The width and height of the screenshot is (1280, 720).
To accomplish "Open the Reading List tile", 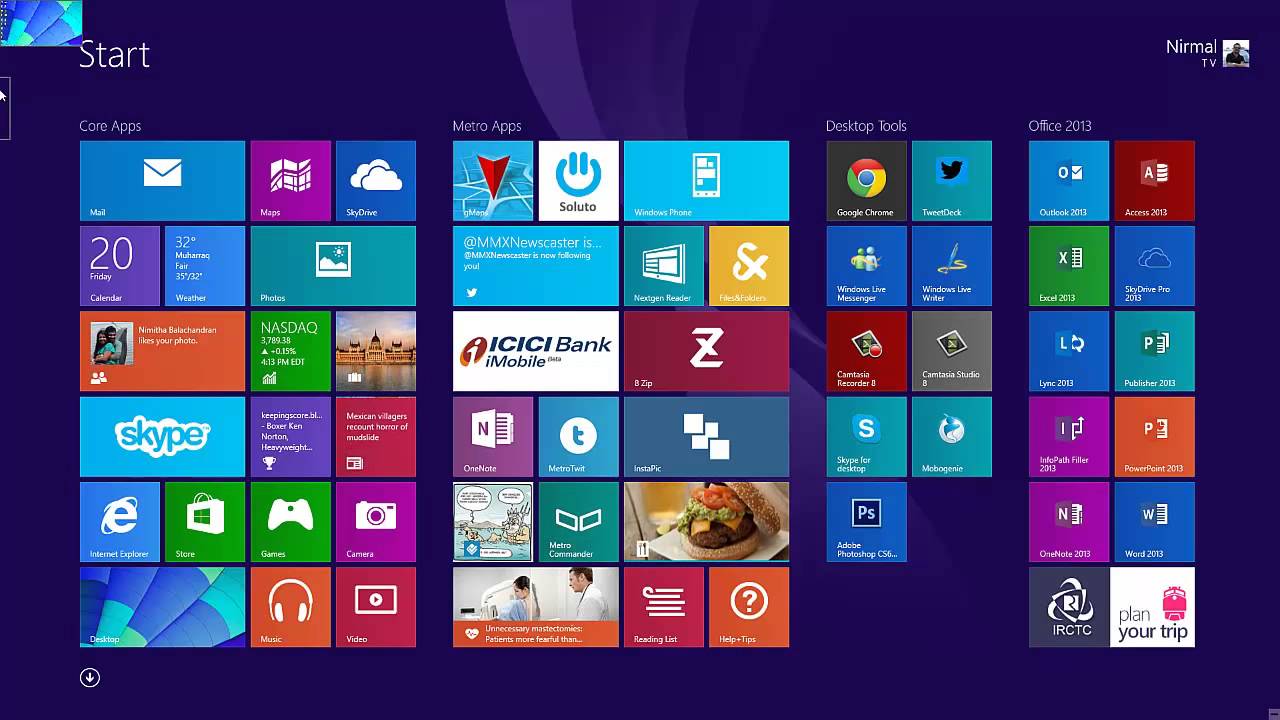I will click(x=663, y=607).
